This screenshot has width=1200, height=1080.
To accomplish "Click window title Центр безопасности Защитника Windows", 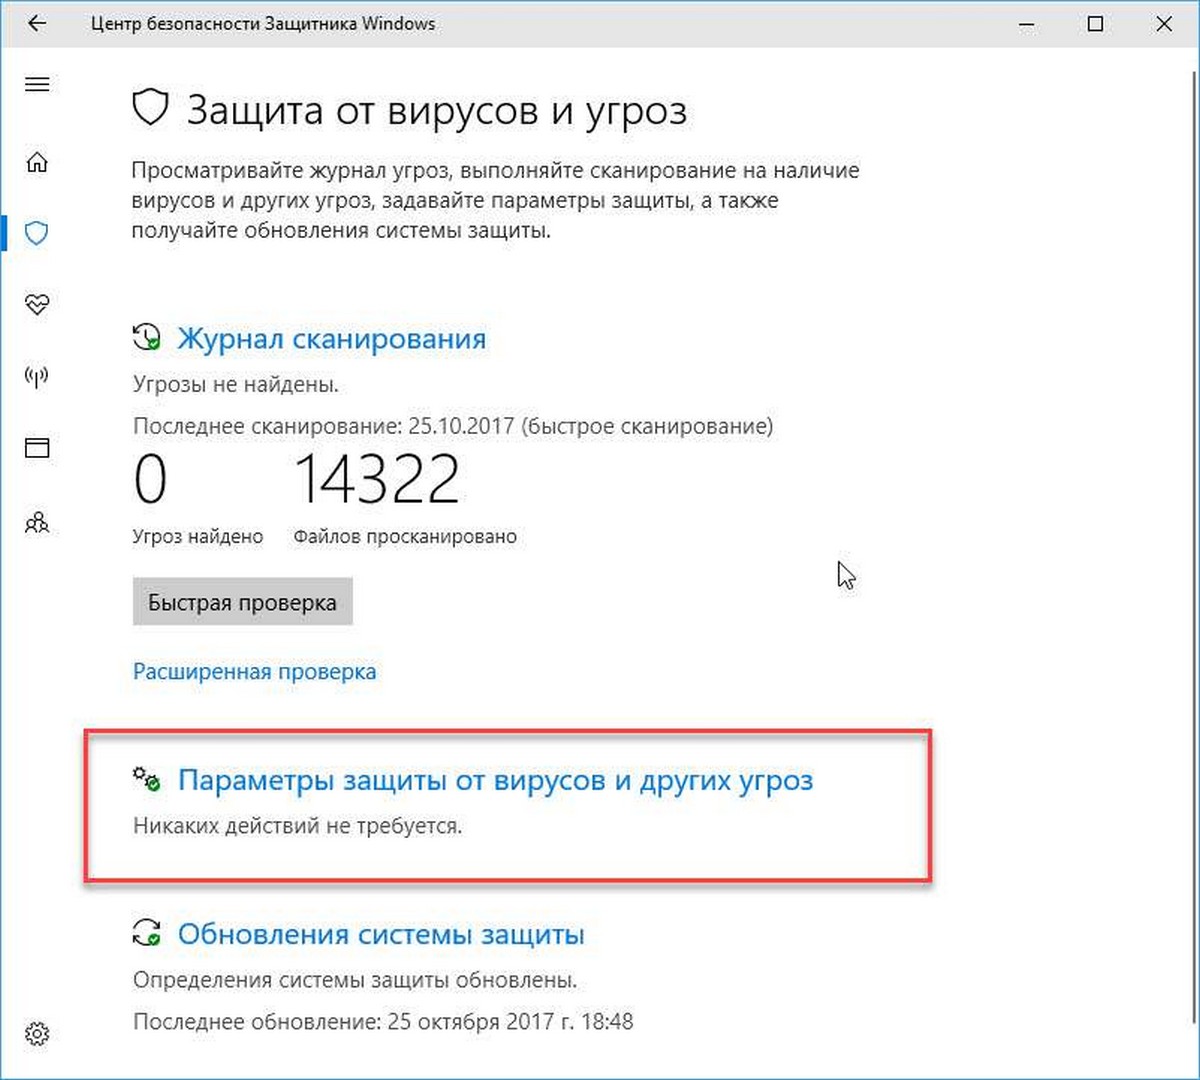I will click(263, 23).
